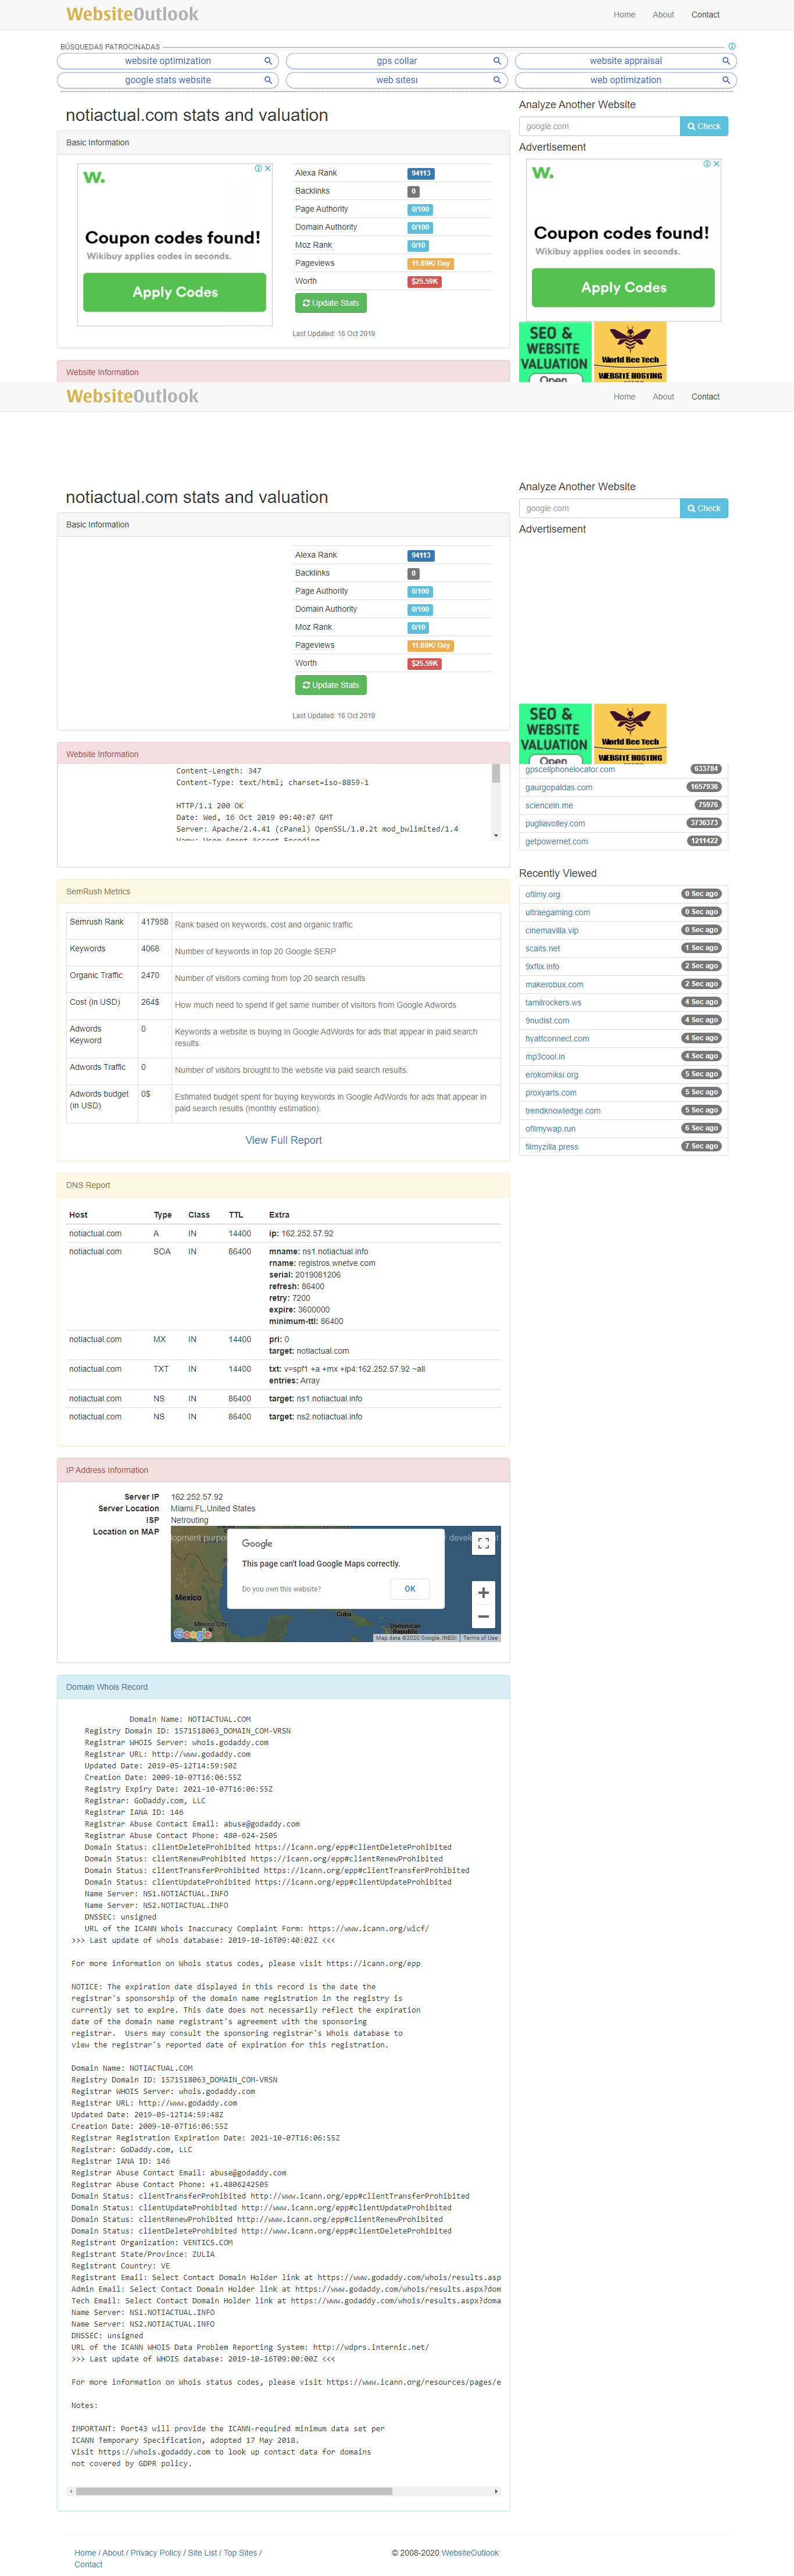The image size is (794, 2576).
Task: Click Apply Codes in the right sidebar ad
Action: pos(623,287)
